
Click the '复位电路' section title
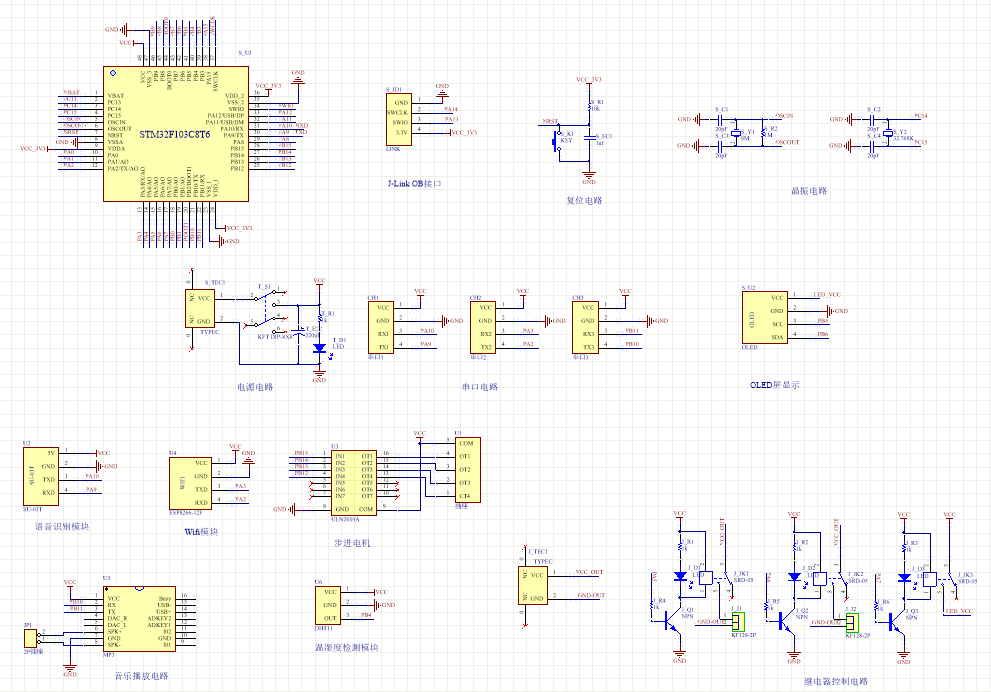pyautogui.click(x=584, y=200)
